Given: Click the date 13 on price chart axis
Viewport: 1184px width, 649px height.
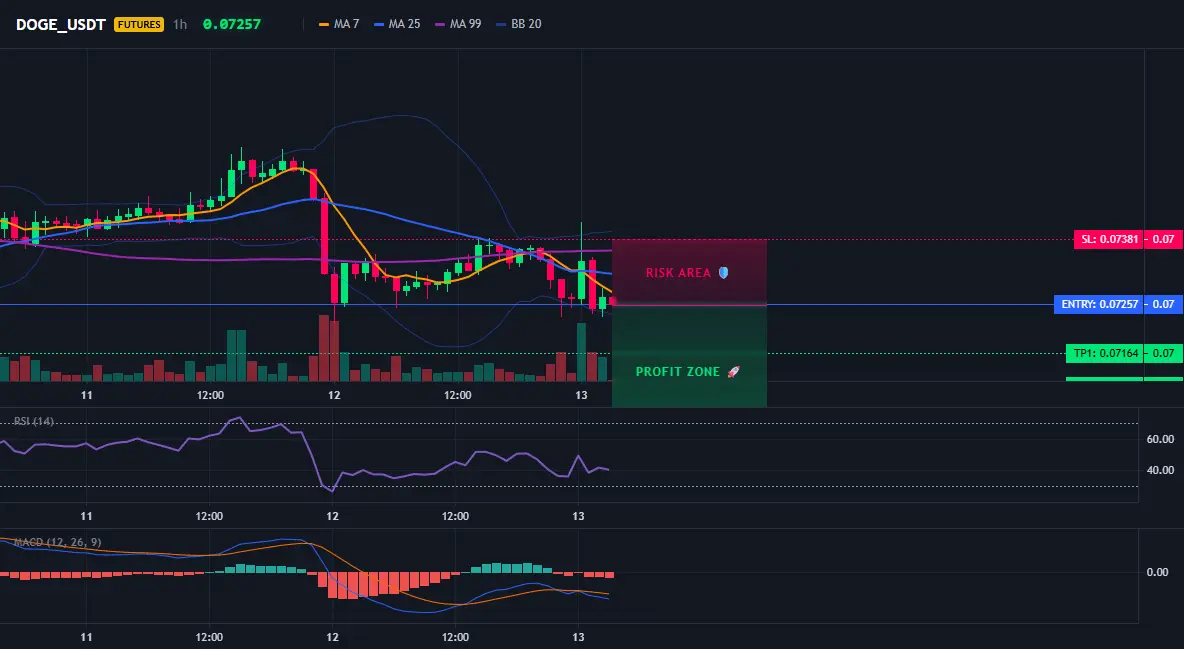Looking at the screenshot, I should click(581, 395).
